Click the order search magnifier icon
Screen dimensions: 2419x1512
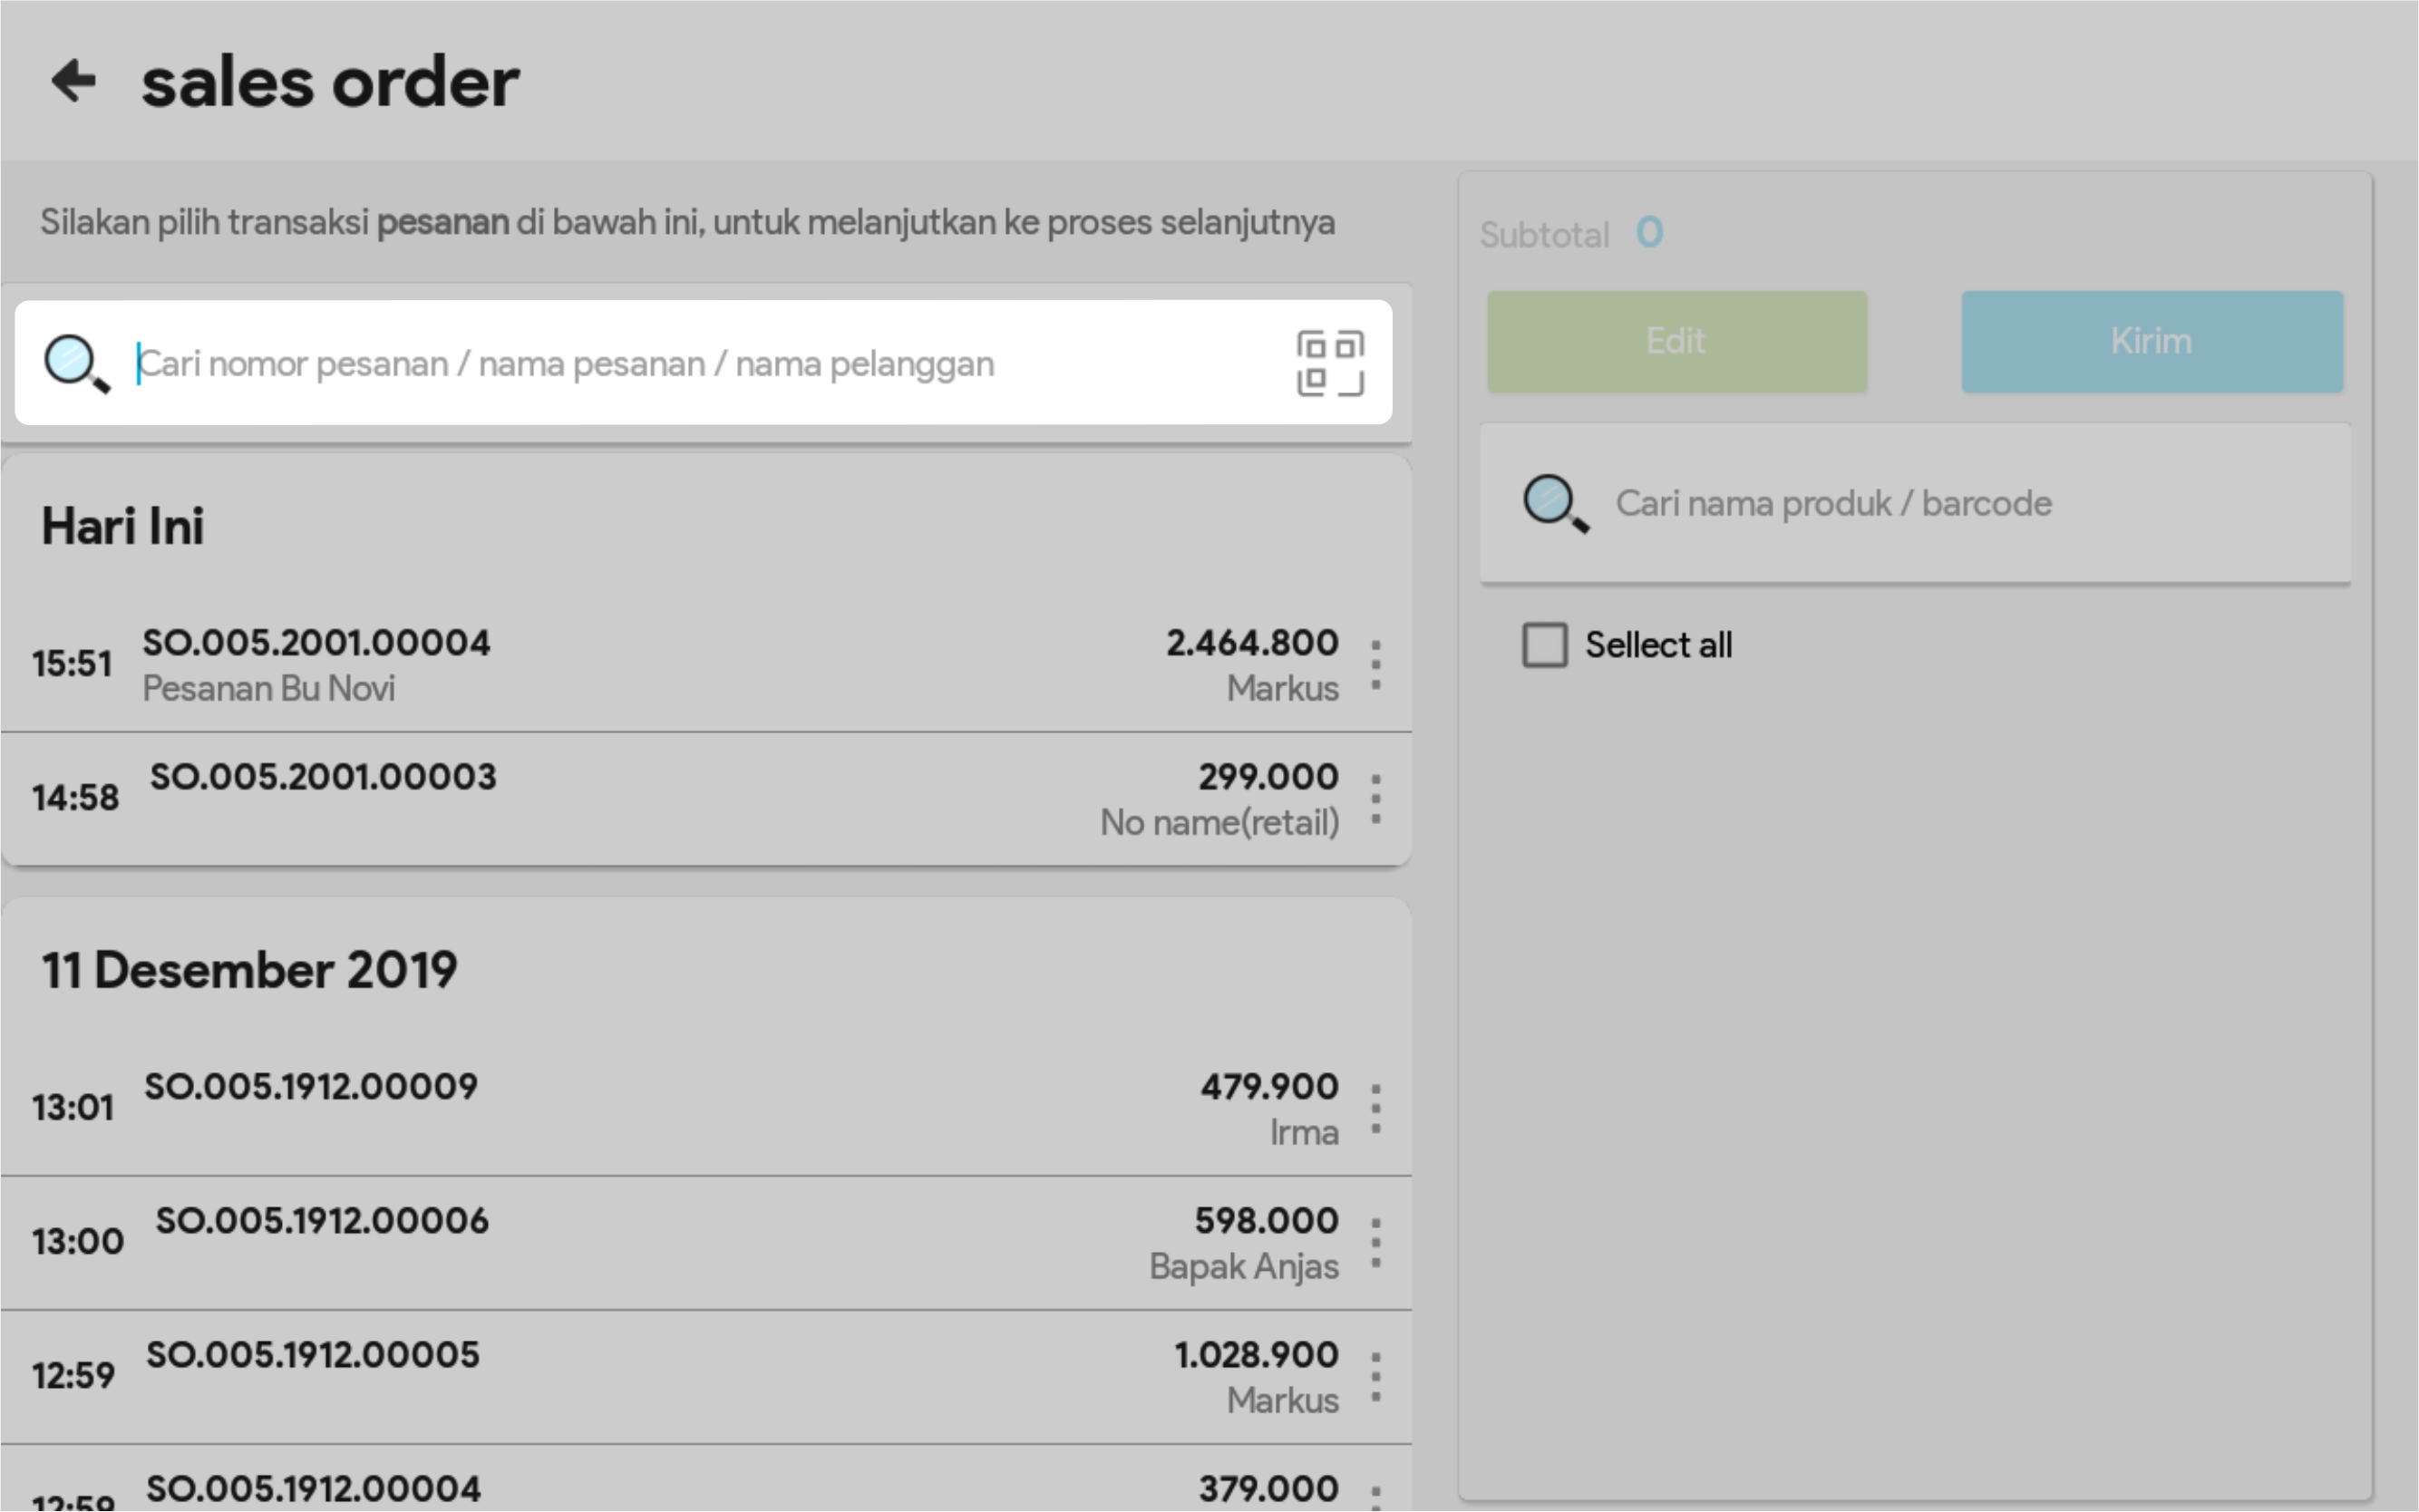coord(76,363)
